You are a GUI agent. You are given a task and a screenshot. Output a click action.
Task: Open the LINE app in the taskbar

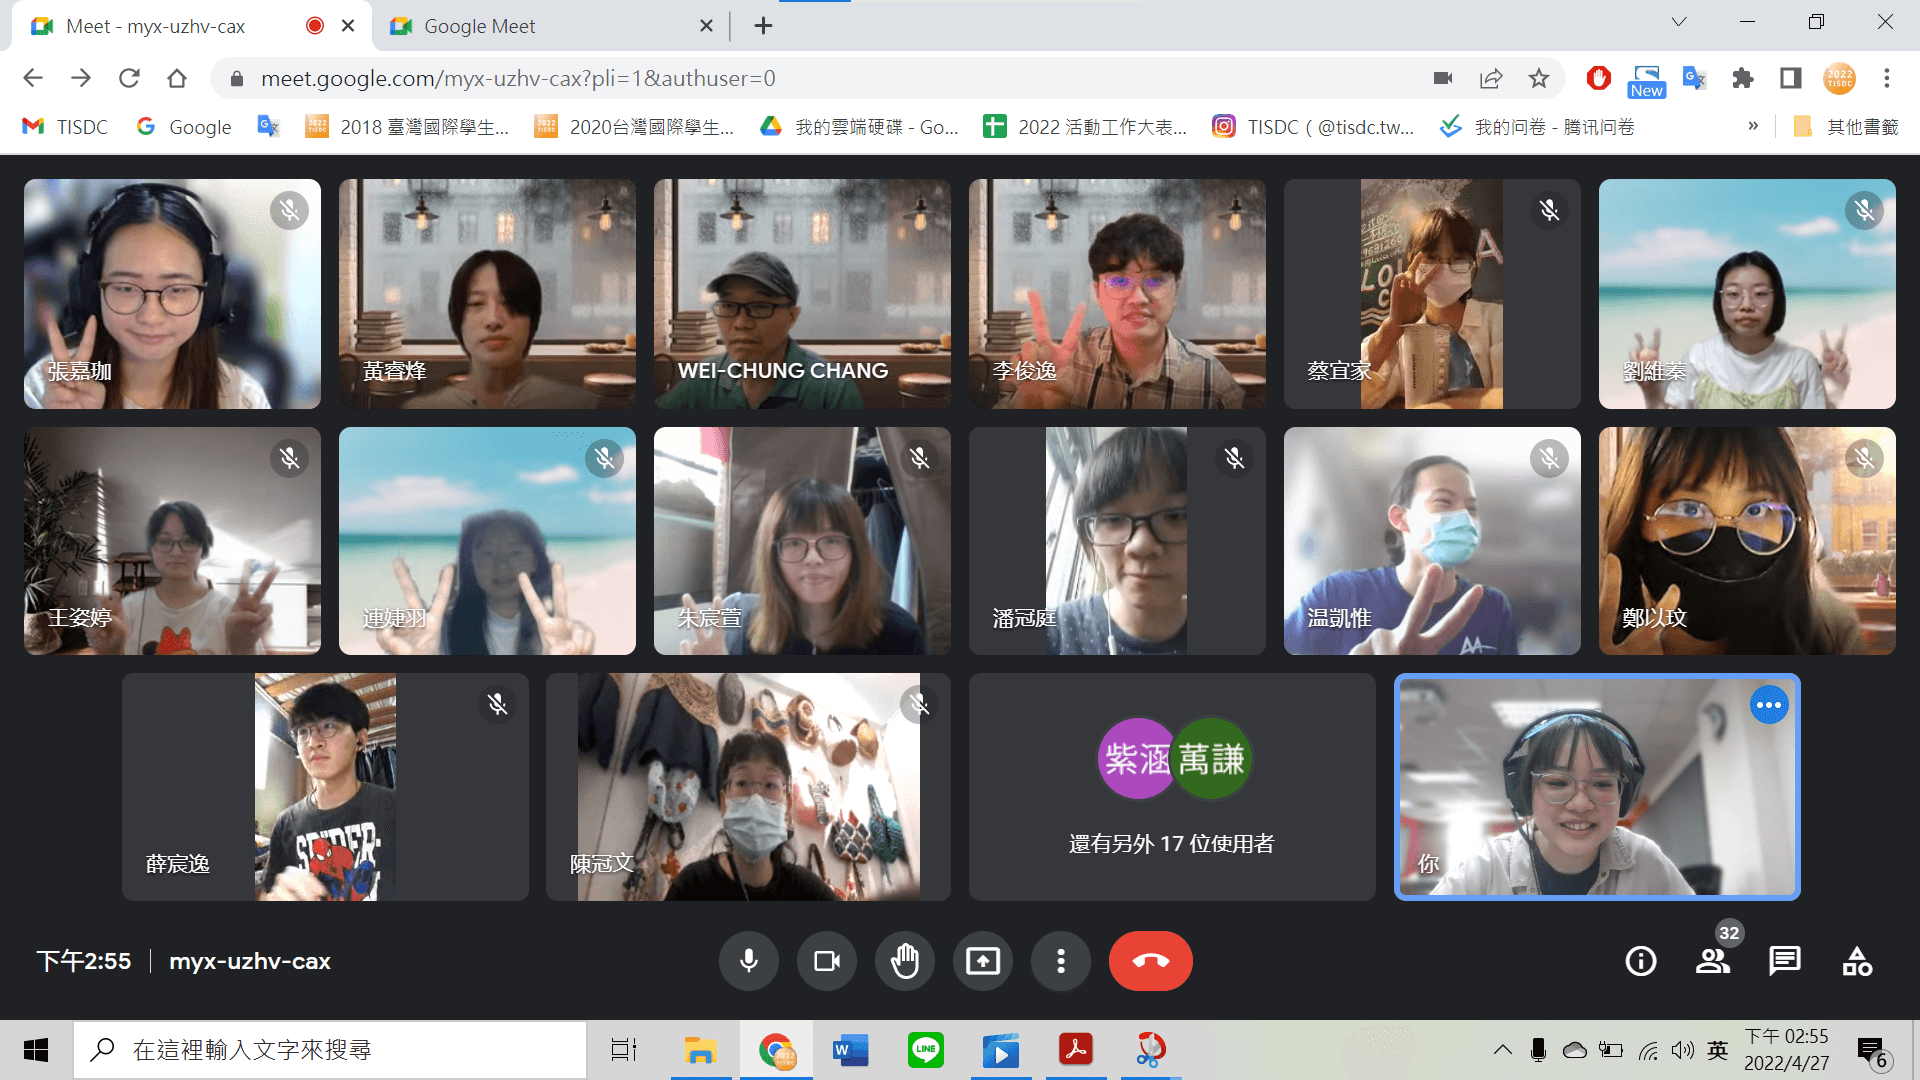point(925,1050)
